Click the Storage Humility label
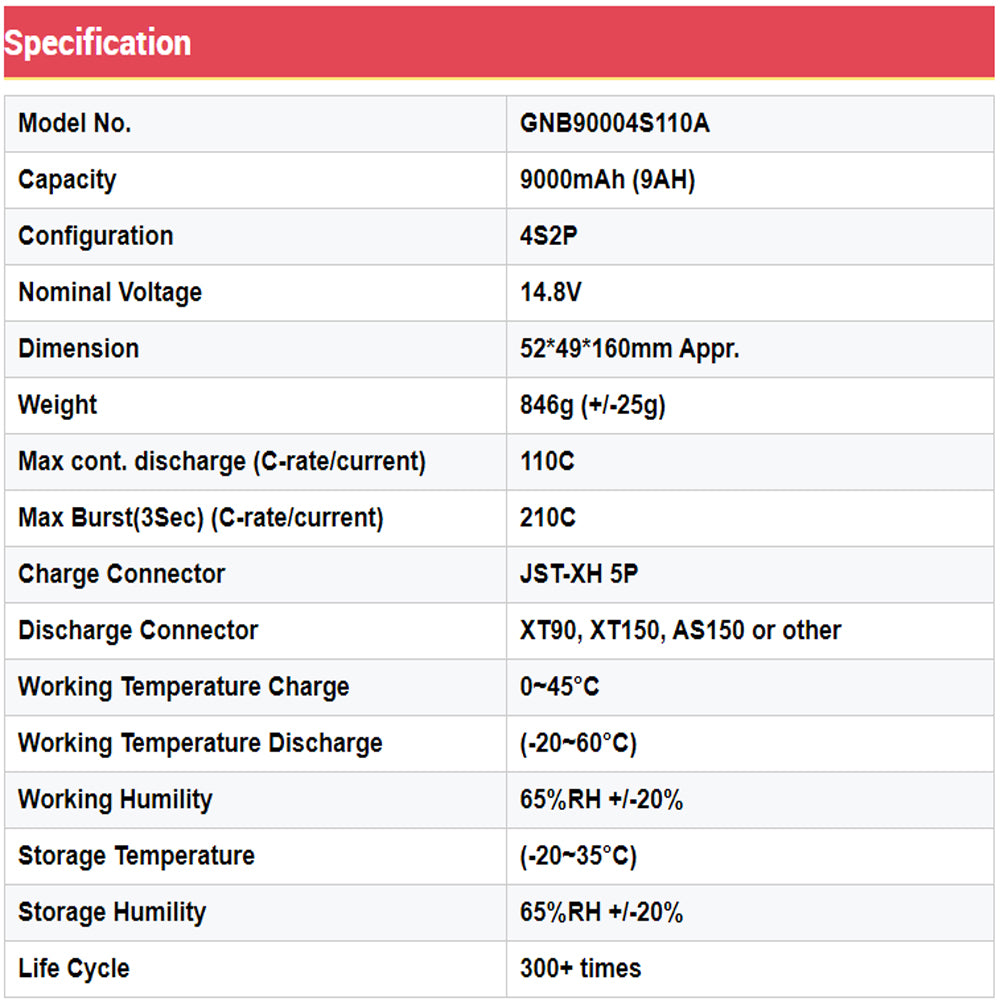This screenshot has width=1000, height=1000. [x=112, y=912]
